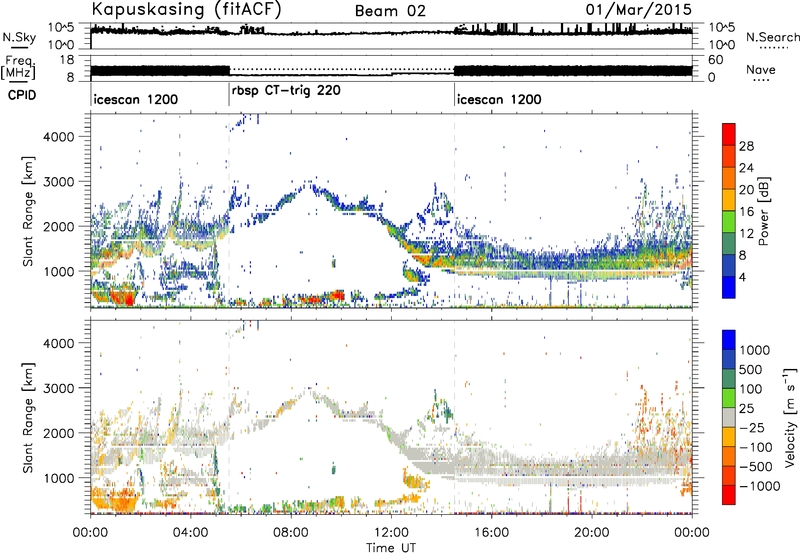Screen dimensions: 800x554
Task: Click the 'icescan 1200' label after 14:00
Action: pos(499,99)
